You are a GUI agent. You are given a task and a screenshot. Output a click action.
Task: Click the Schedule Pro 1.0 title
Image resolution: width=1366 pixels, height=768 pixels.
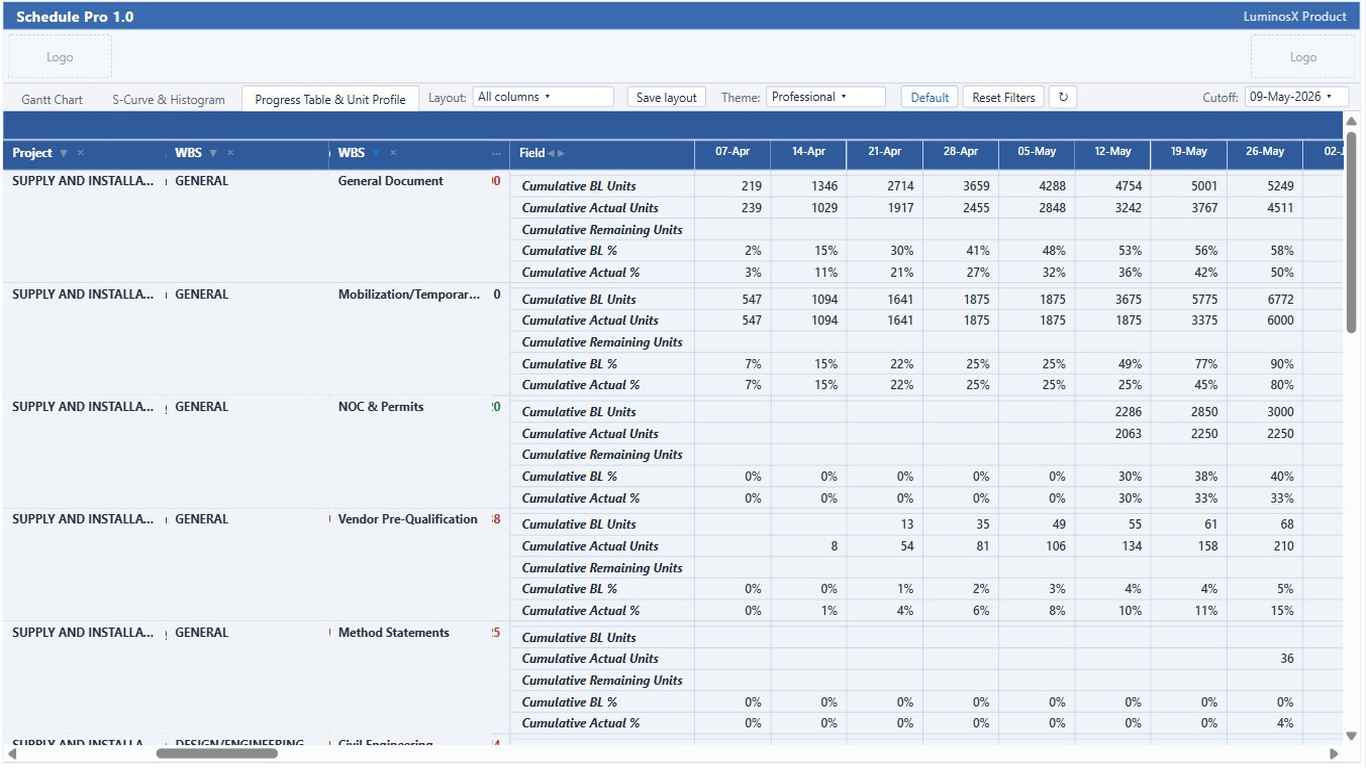(75, 17)
